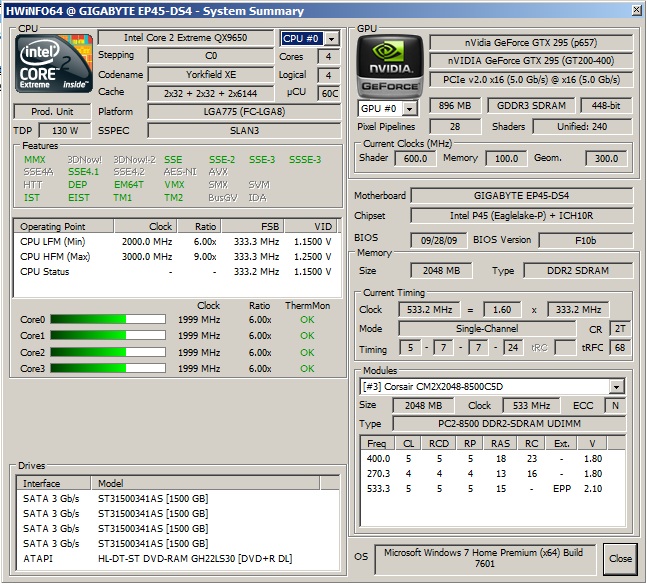Click the PC2-8500 DDR2-SDRAM UDIMM field
The width and height of the screenshot is (647, 584).
click(509, 424)
